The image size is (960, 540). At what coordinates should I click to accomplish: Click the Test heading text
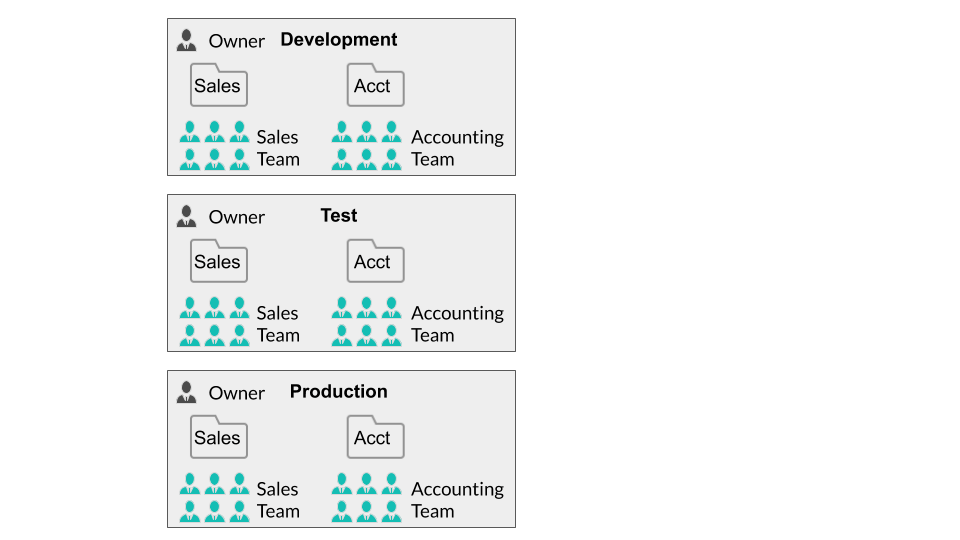[338, 216]
